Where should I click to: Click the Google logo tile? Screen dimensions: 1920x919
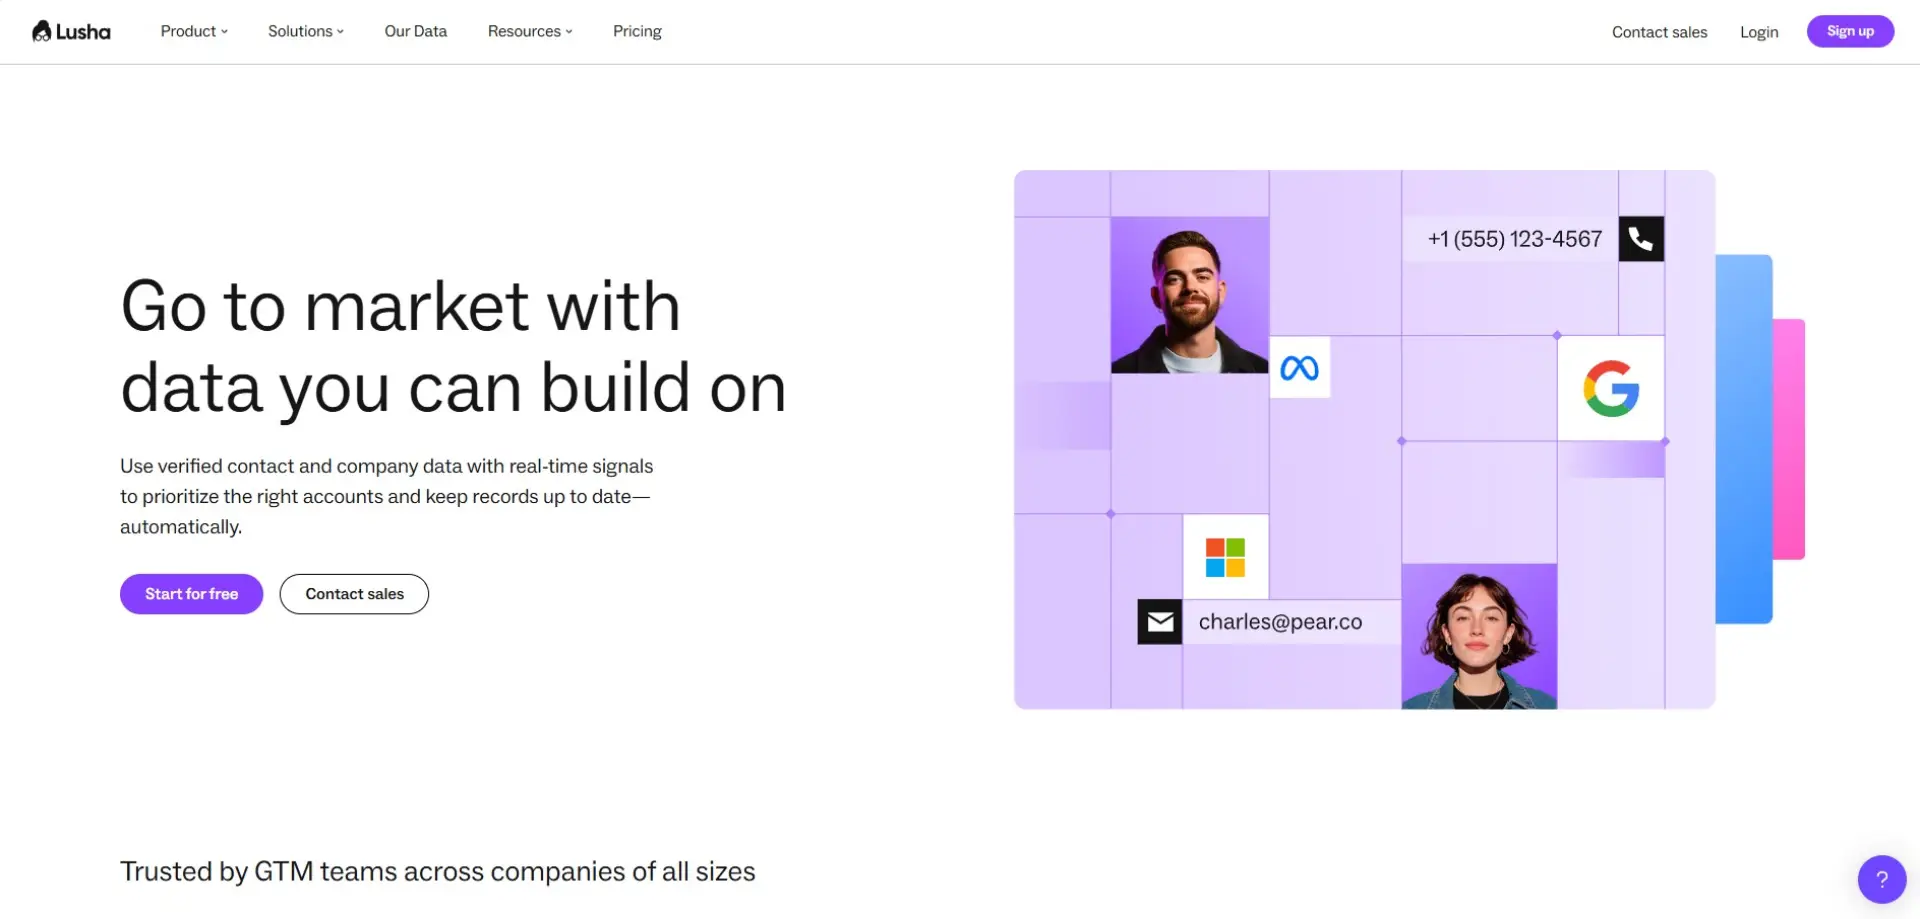pos(1611,388)
